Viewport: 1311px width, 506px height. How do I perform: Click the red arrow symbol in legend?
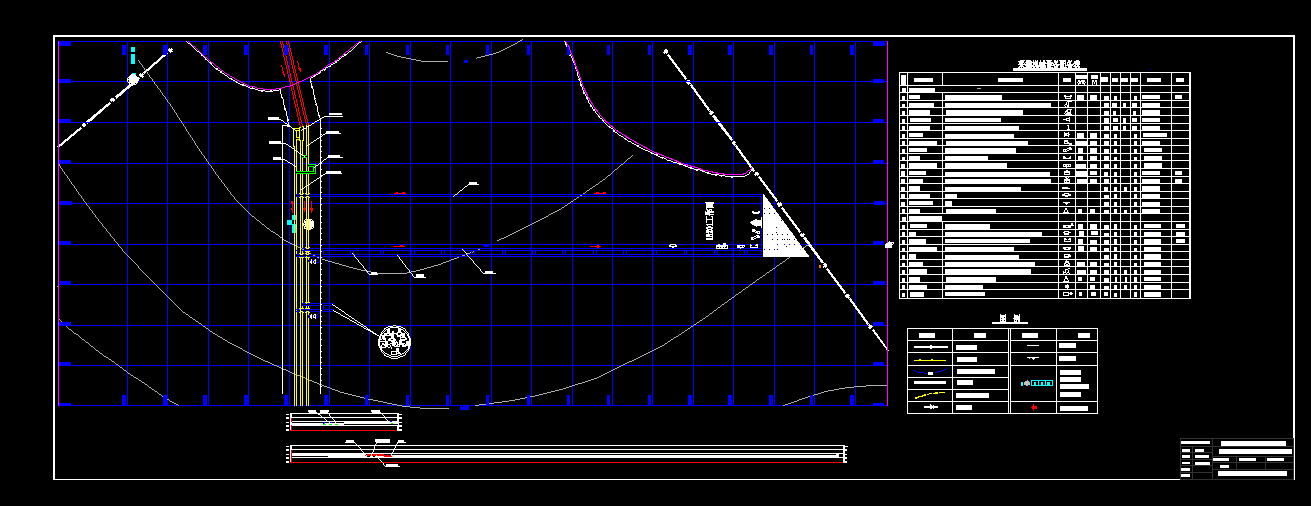tap(1034, 407)
